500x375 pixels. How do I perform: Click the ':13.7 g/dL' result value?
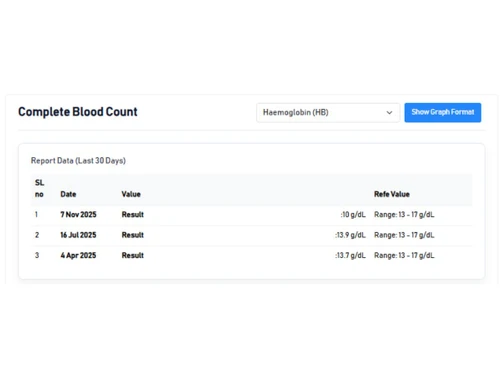pos(350,255)
